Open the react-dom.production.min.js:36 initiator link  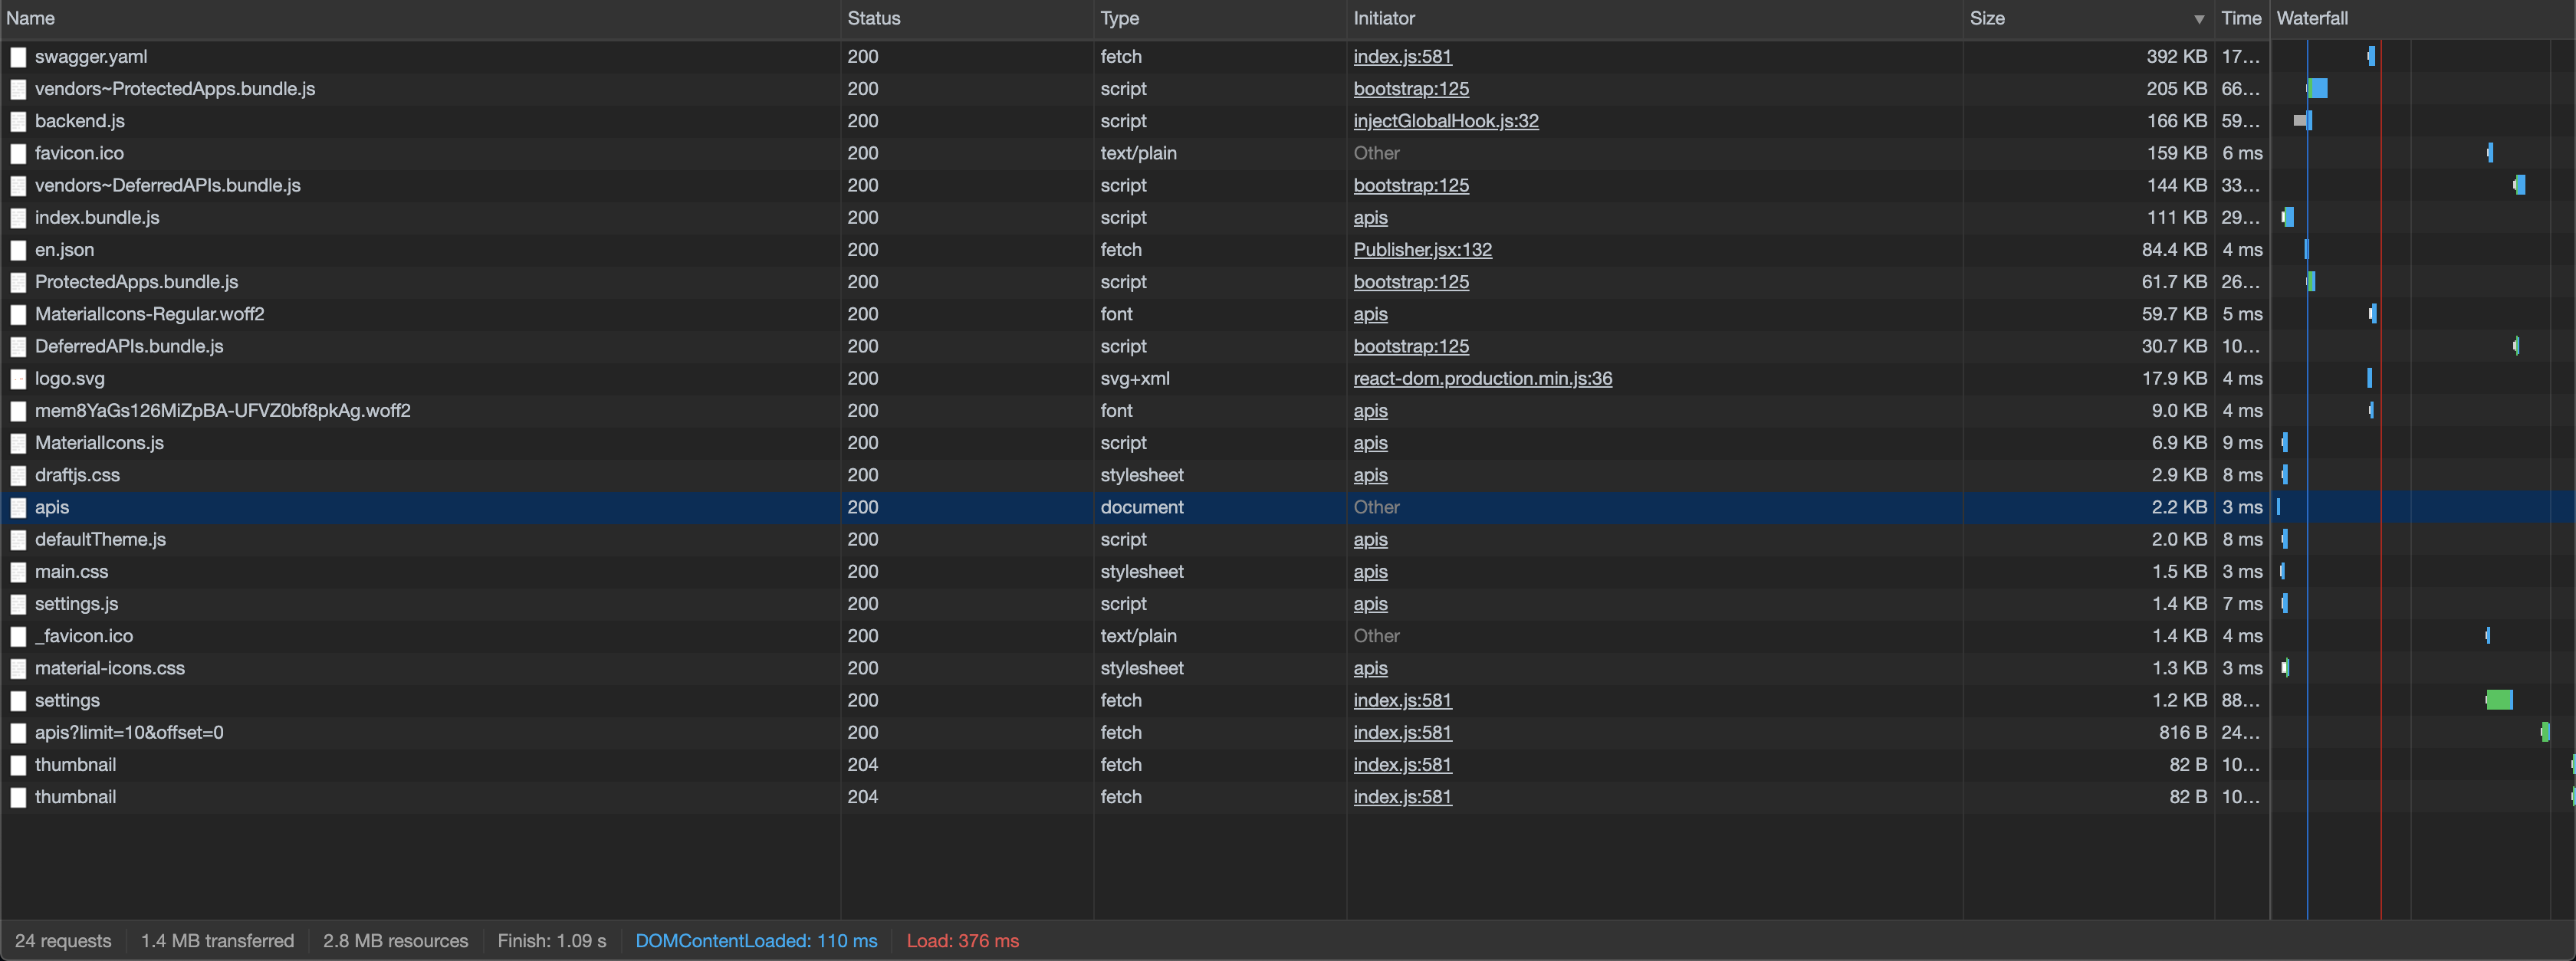[1482, 378]
